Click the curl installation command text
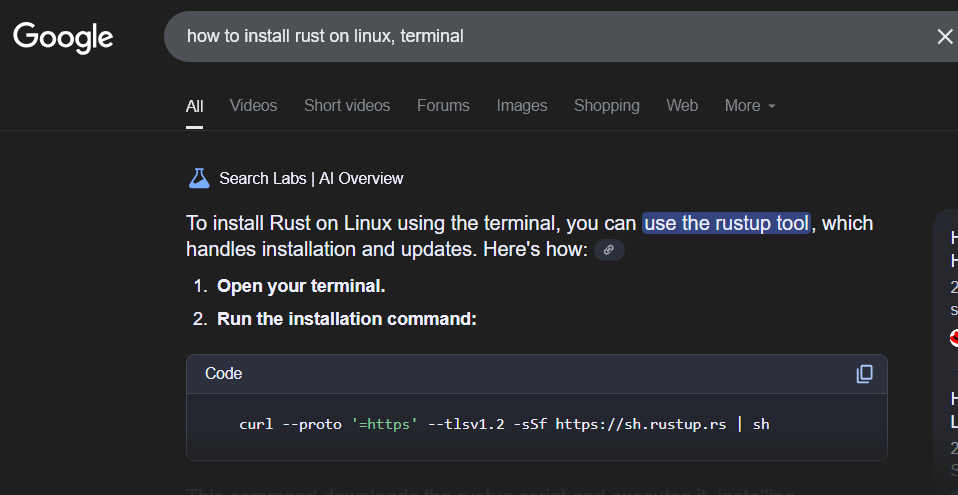Image resolution: width=958 pixels, height=495 pixels. [x=504, y=424]
